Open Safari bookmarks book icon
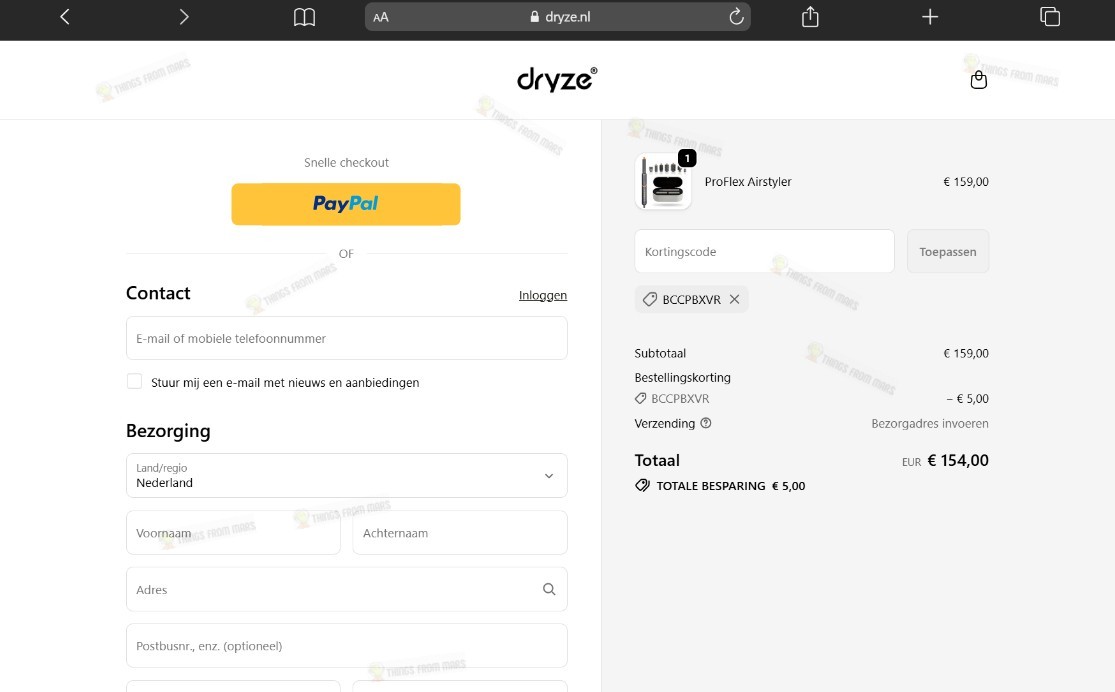The width and height of the screenshot is (1115, 692). click(x=304, y=17)
